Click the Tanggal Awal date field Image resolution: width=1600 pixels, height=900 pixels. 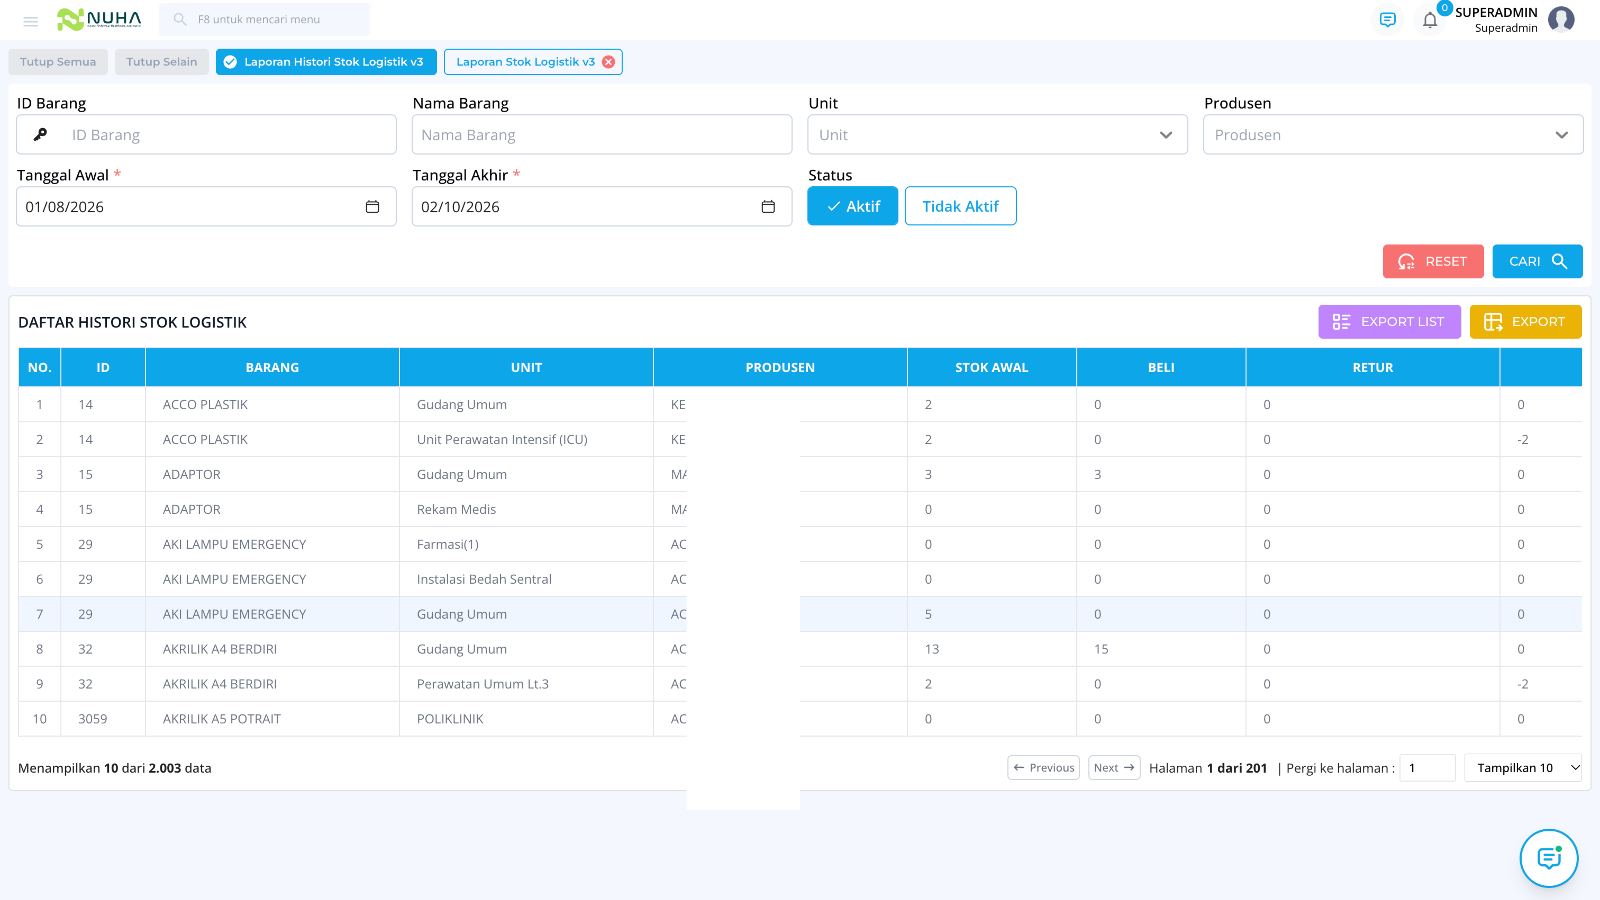click(x=206, y=207)
